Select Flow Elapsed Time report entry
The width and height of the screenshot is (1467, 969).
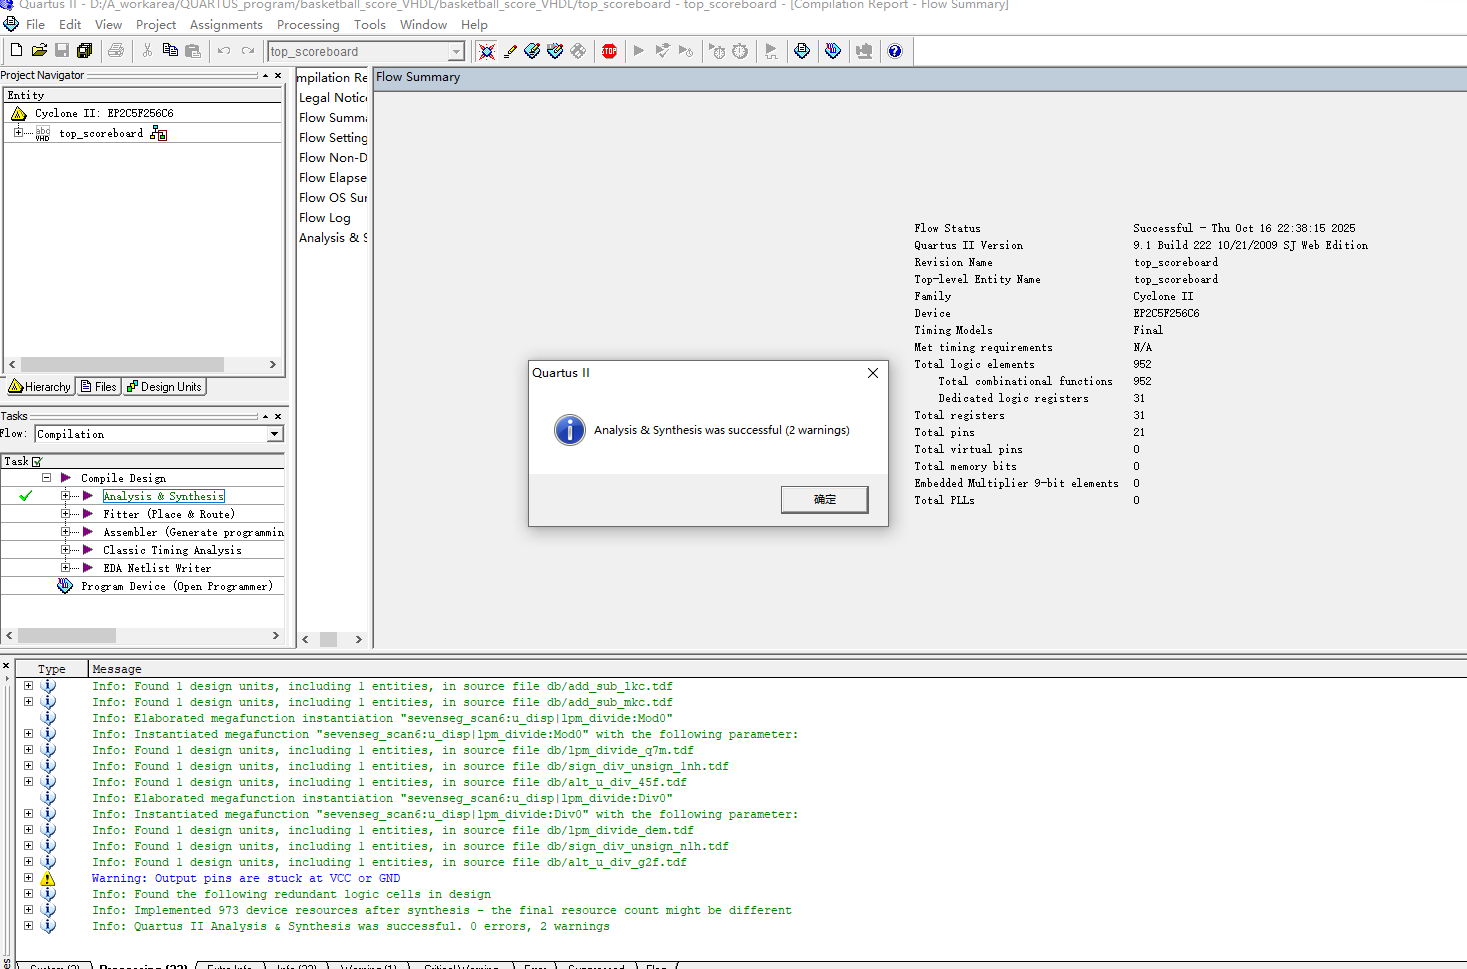333,177
